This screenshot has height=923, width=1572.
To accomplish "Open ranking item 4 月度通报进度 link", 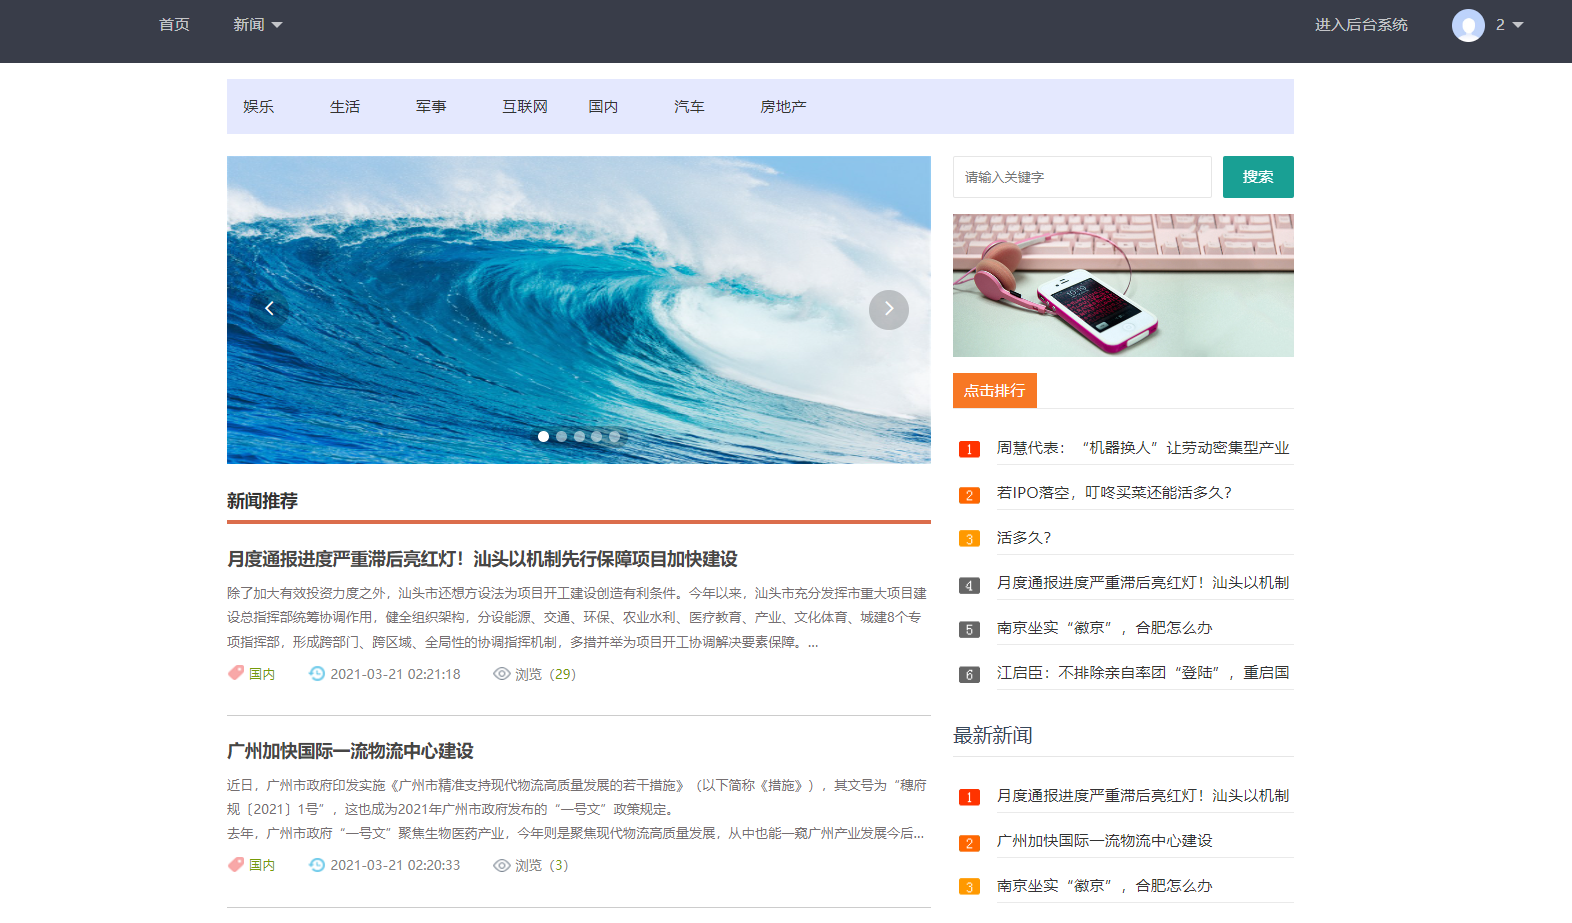I will pyautogui.click(x=1143, y=583).
